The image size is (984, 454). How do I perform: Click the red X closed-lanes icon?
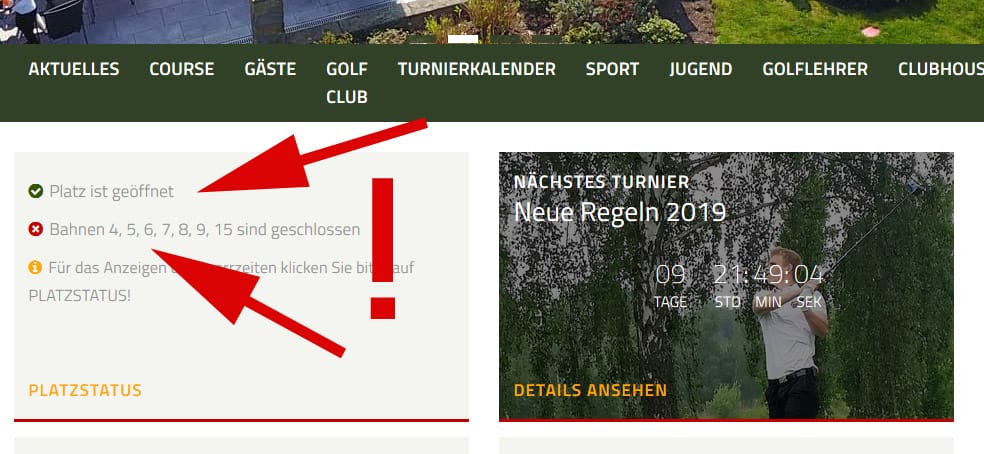coord(36,229)
